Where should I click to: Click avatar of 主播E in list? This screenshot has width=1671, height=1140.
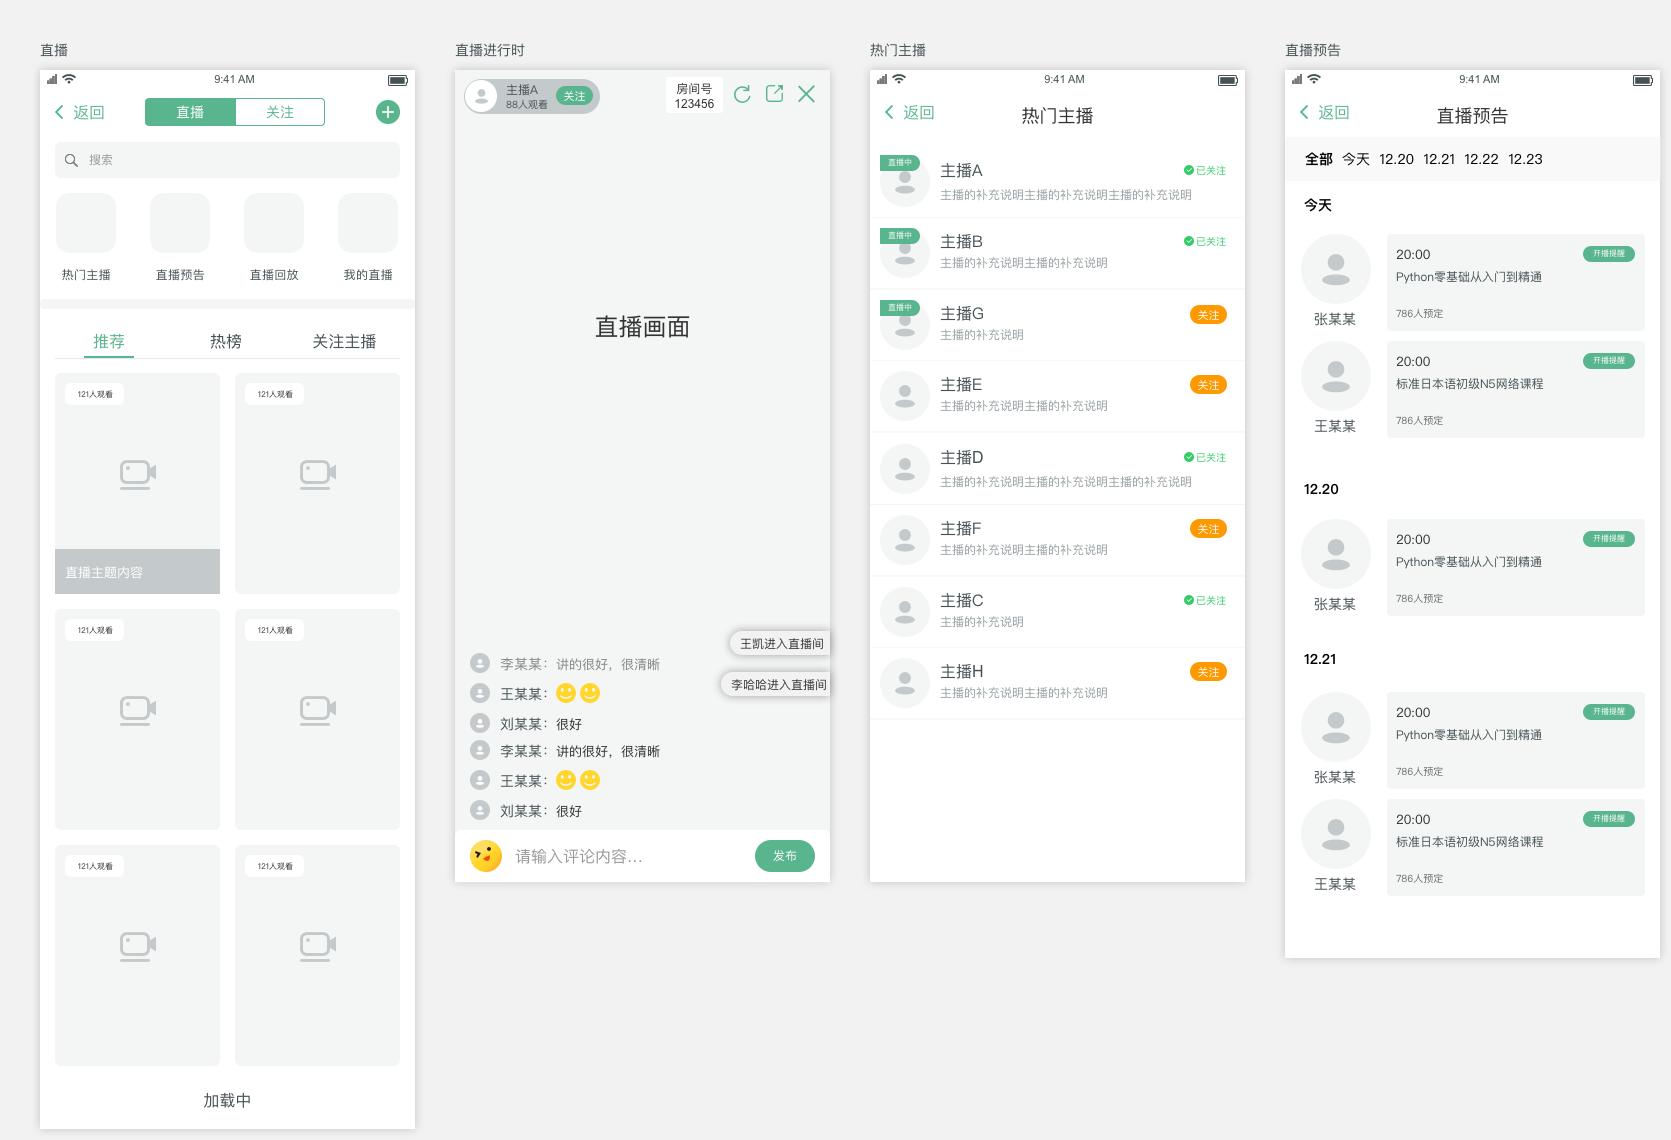coord(905,396)
